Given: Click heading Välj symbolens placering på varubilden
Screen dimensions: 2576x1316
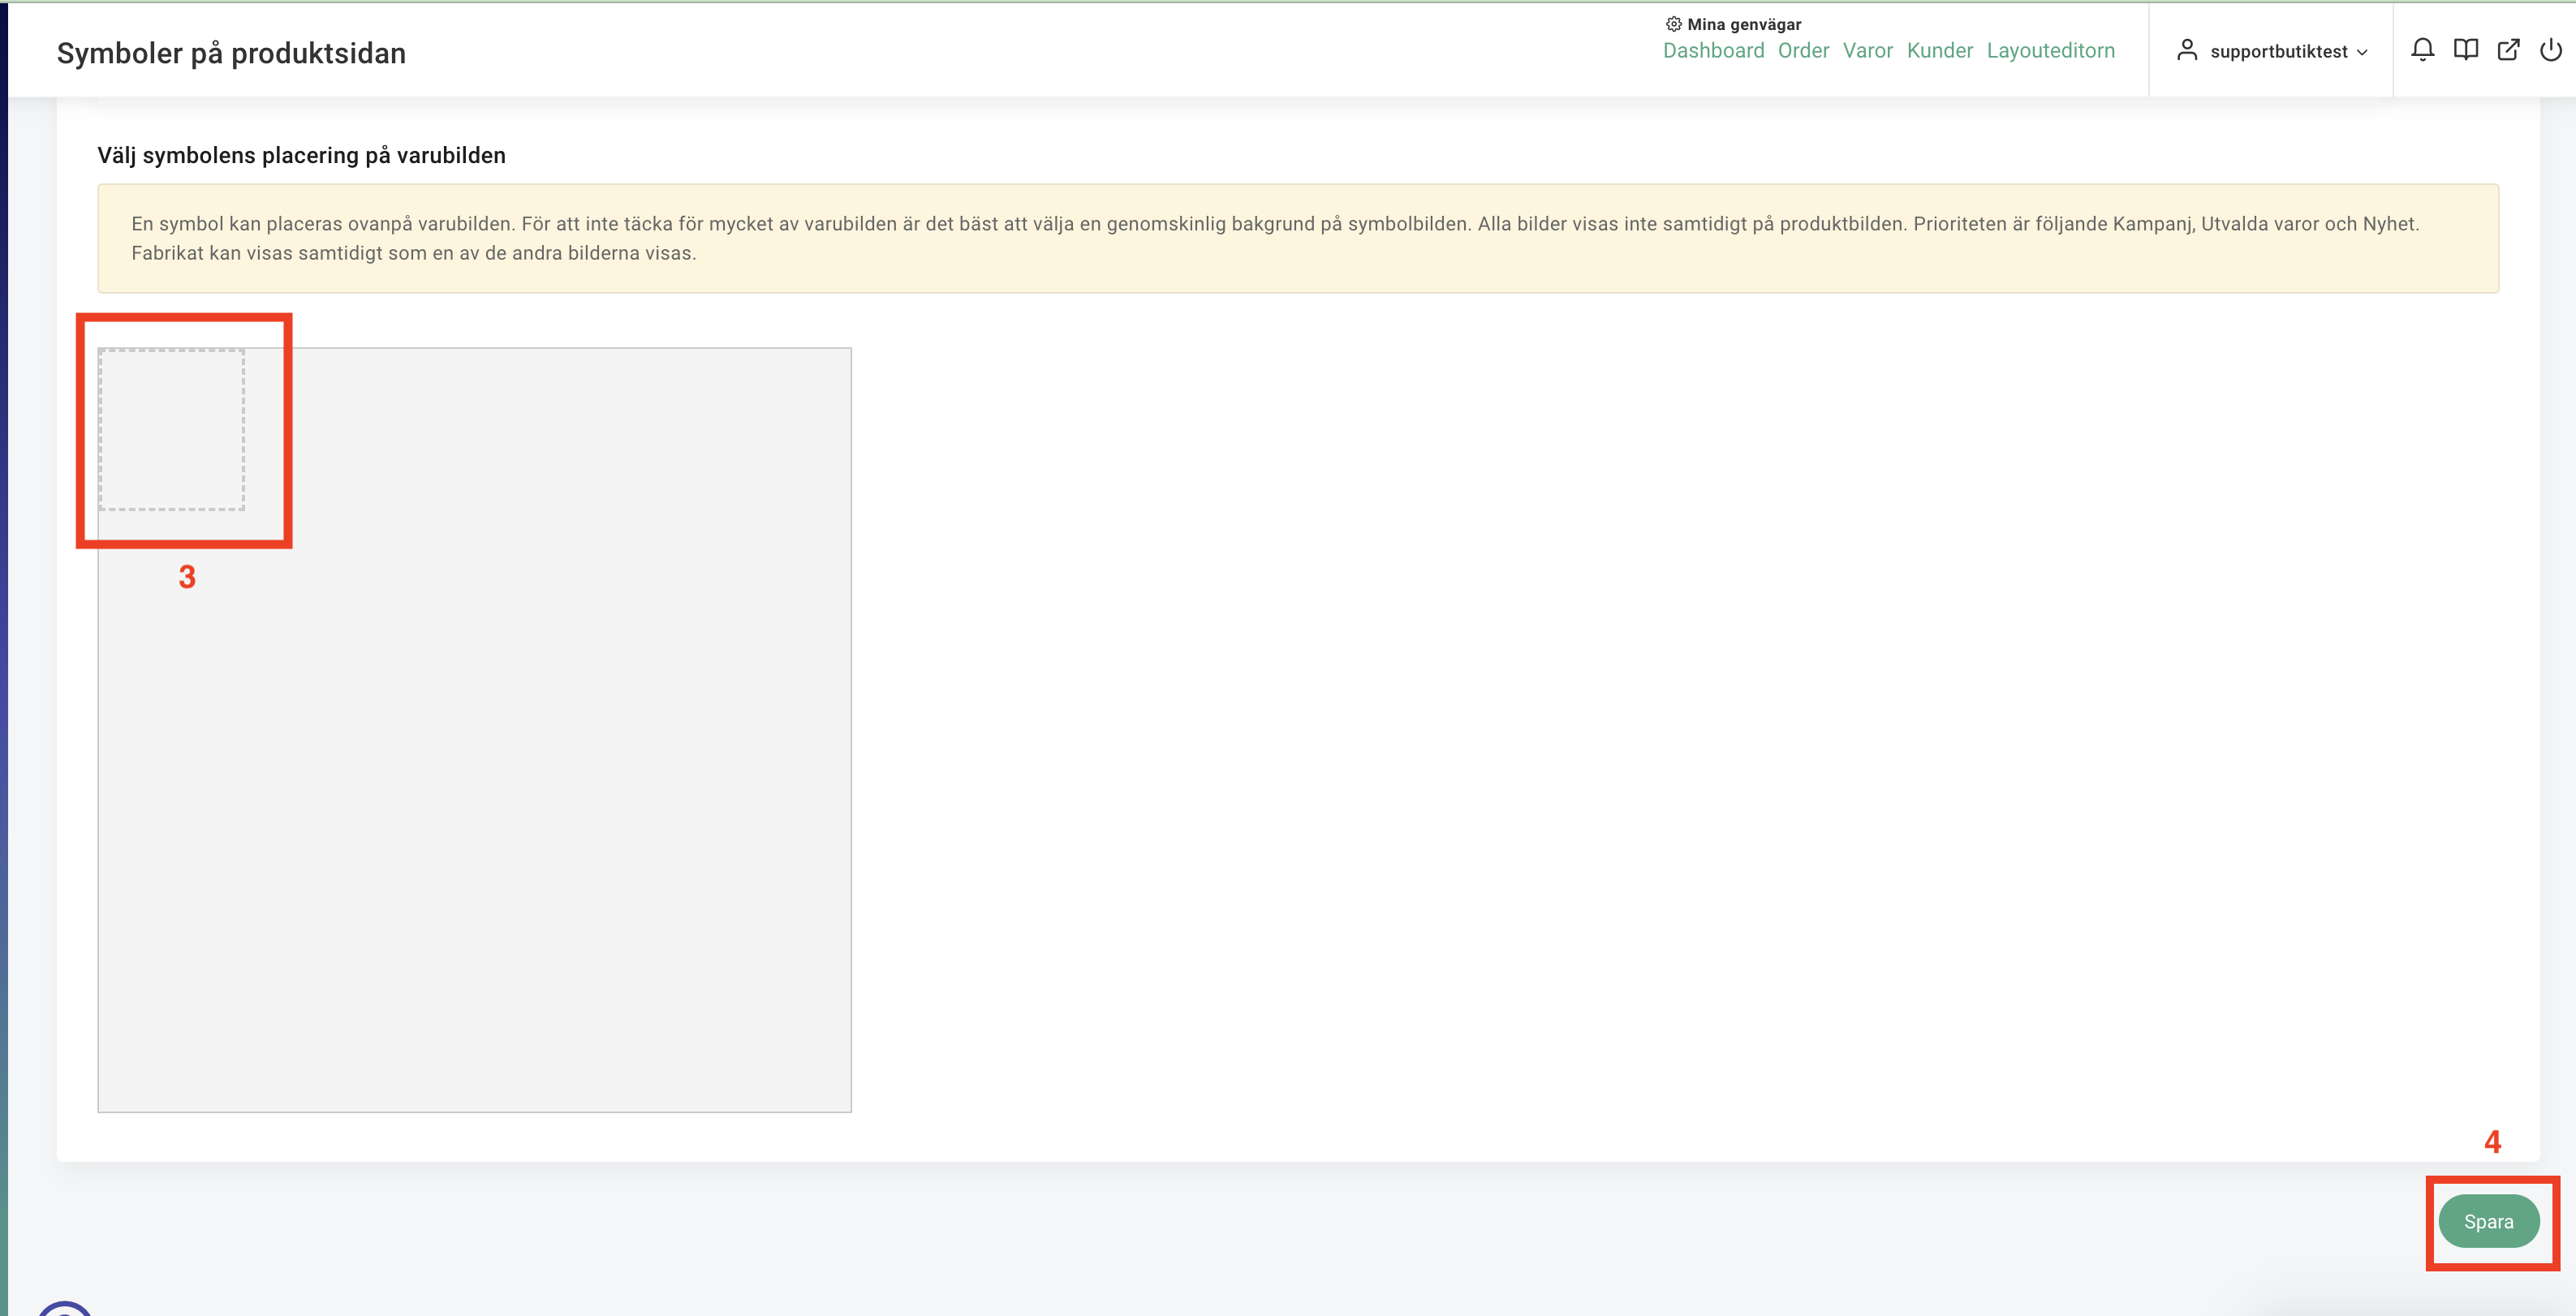Looking at the screenshot, I should tap(301, 155).
